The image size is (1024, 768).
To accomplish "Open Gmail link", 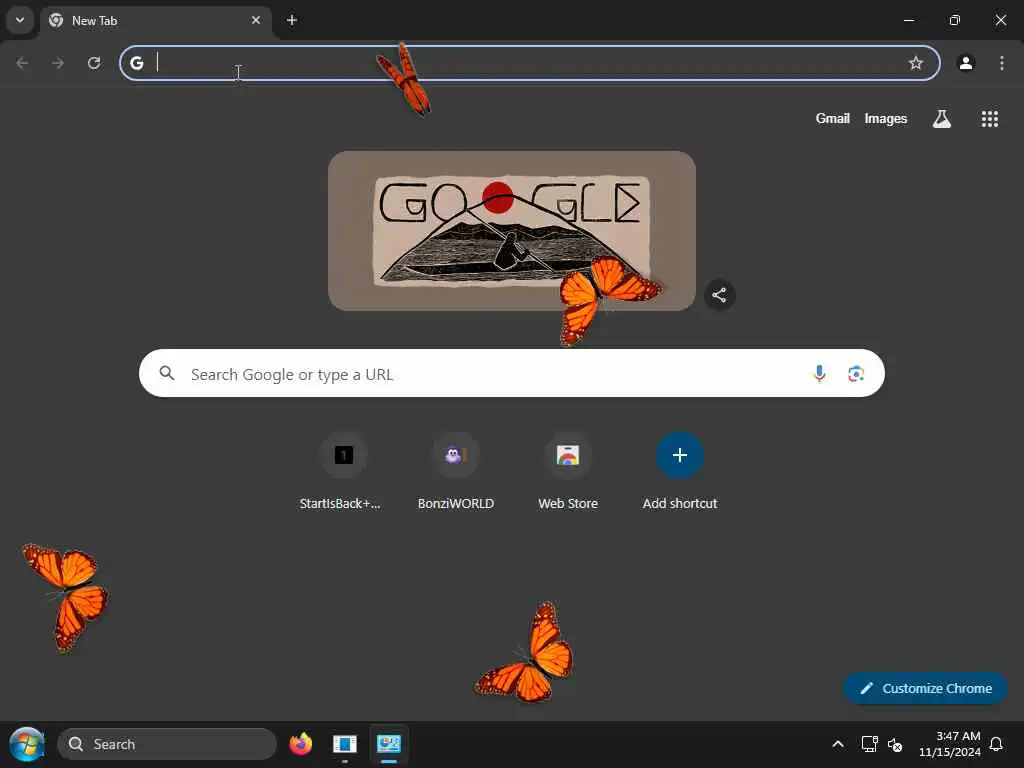I will point(833,118).
